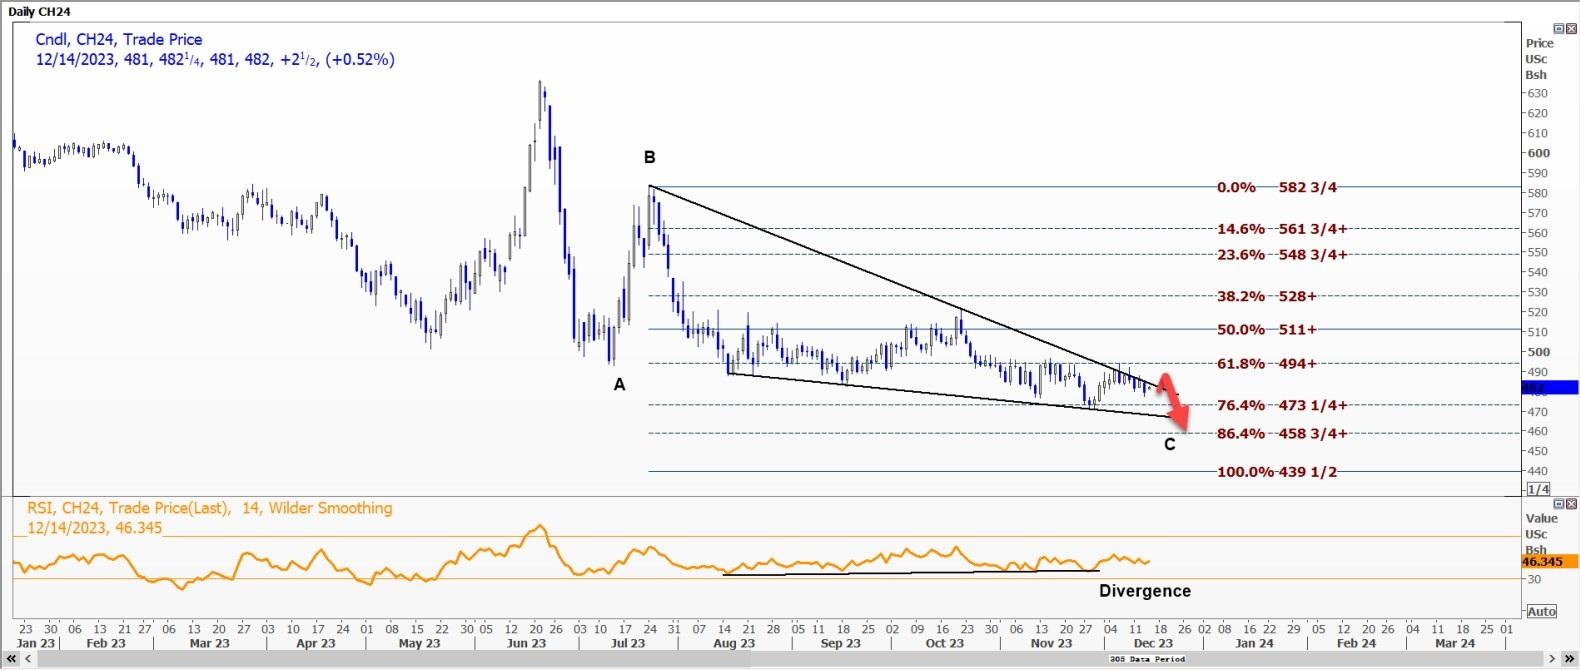Select the 'Cndl, CH24, Trade Price' legend title
Viewport: 1580px width, 670px height.
119,39
